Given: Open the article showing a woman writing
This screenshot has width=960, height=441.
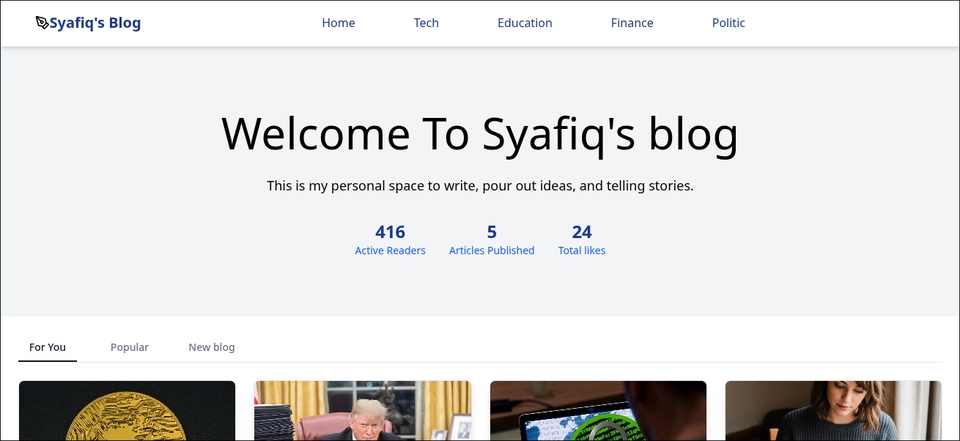Looking at the screenshot, I should (833, 411).
